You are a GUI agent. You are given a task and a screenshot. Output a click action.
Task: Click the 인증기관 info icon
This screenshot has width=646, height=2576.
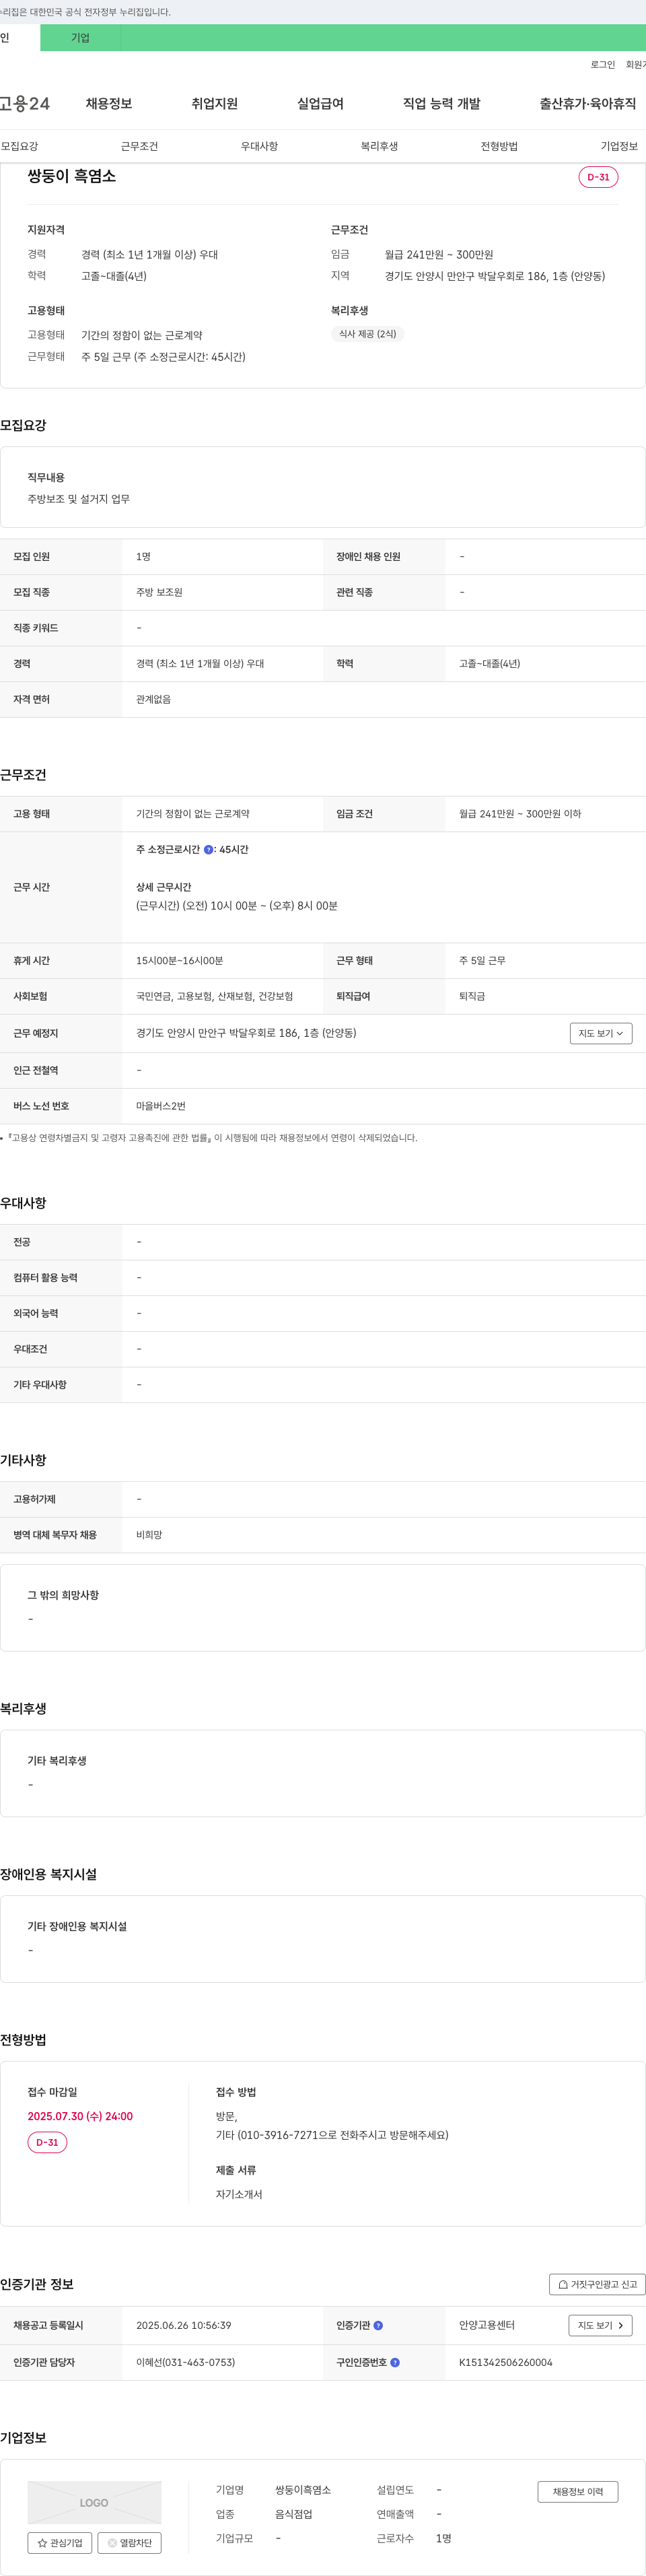click(378, 2326)
